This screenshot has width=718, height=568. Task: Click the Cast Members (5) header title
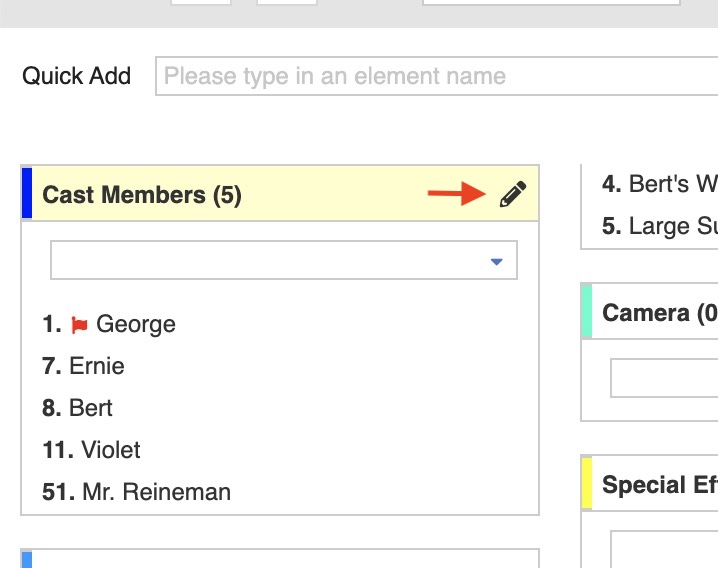tap(142, 195)
